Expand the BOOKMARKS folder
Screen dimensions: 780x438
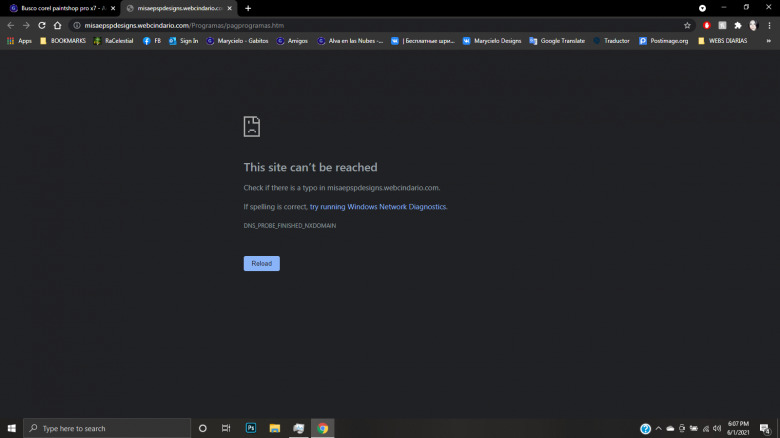coord(62,41)
